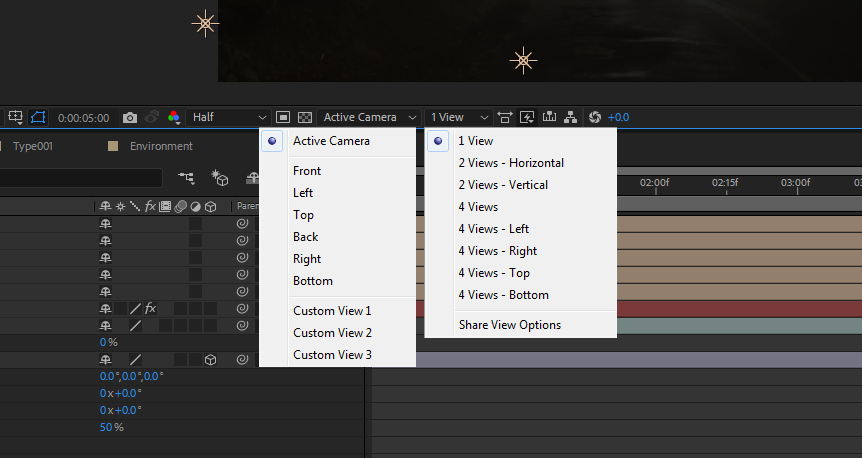This screenshot has width=862, height=458.
Task: Select 4 Views - Bottom layout
Action: 503,295
